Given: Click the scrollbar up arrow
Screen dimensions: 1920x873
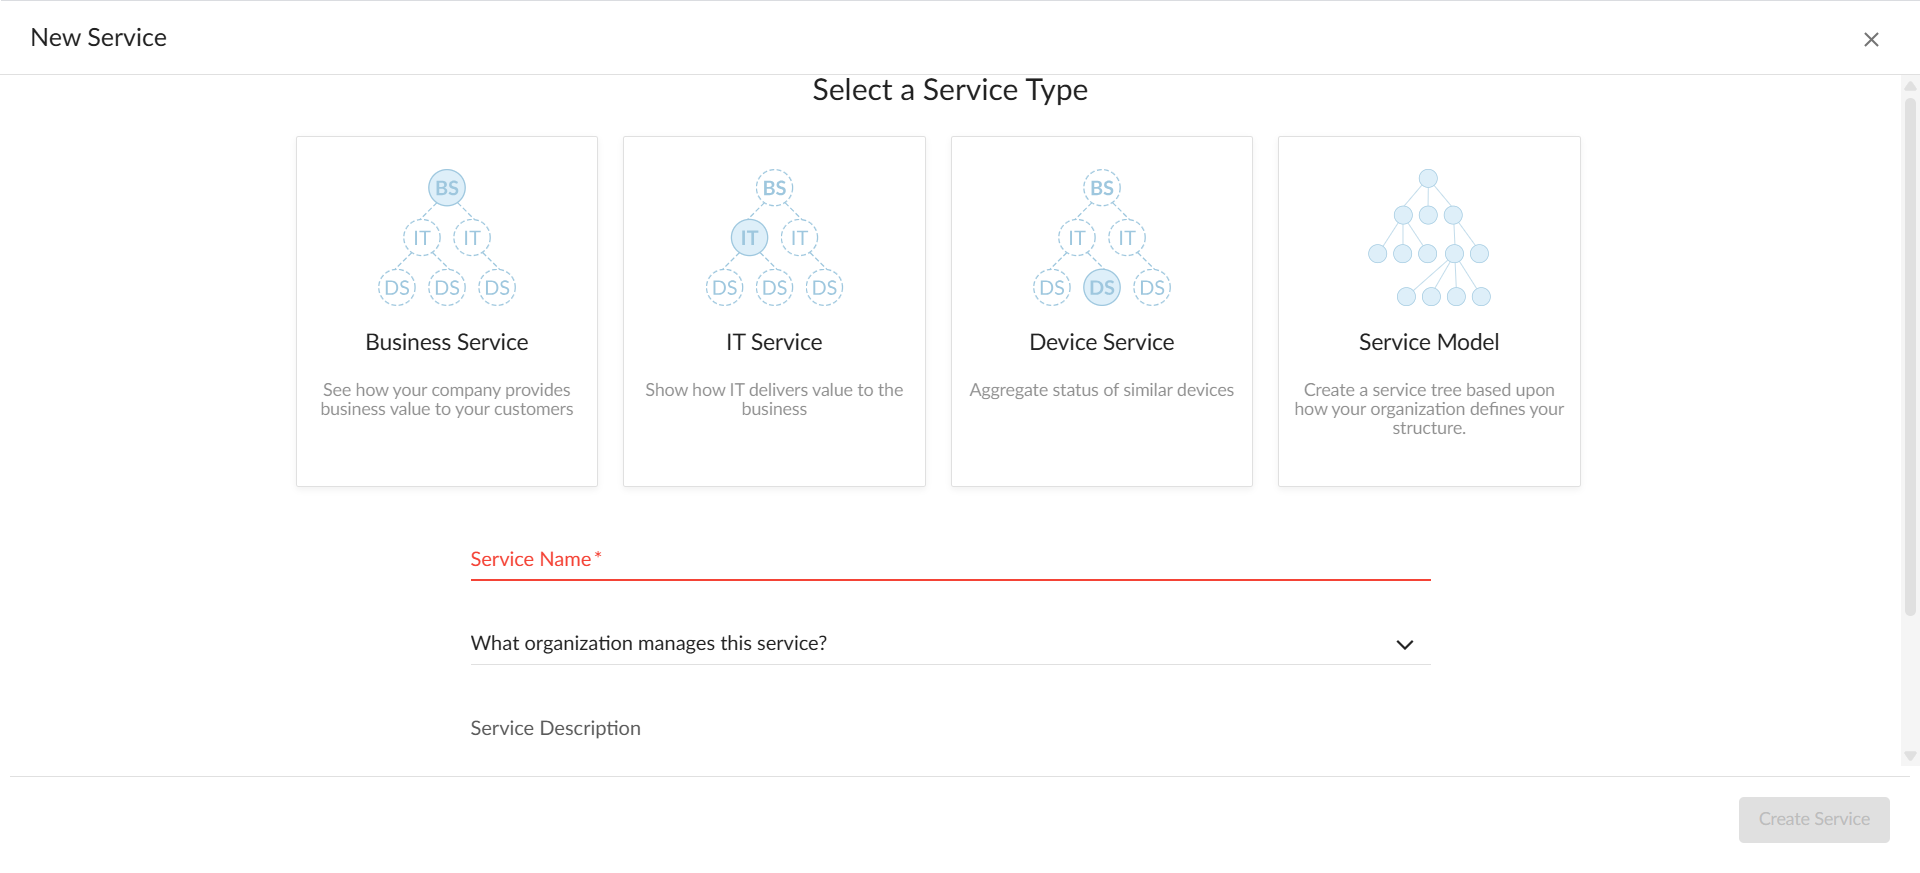Looking at the screenshot, I should (1910, 86).
